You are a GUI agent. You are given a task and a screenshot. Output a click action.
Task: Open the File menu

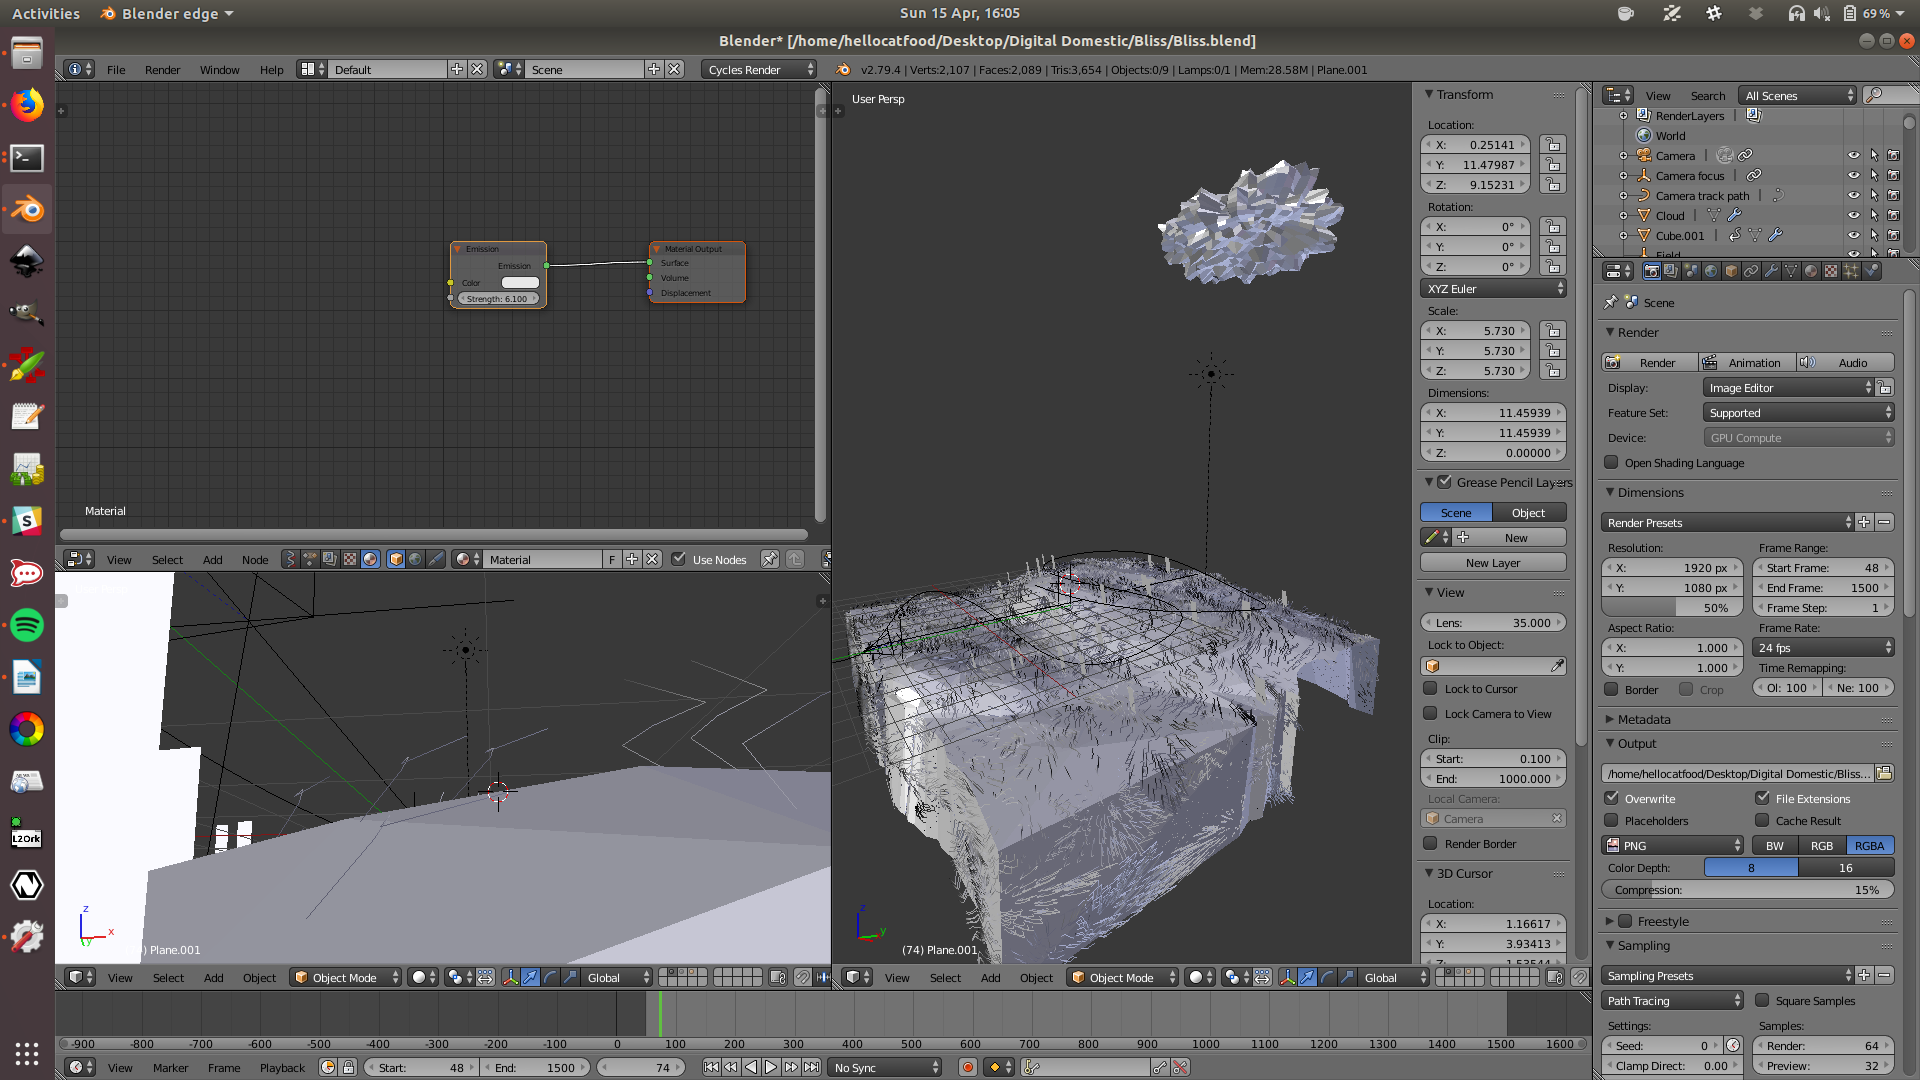coord(116,69)
